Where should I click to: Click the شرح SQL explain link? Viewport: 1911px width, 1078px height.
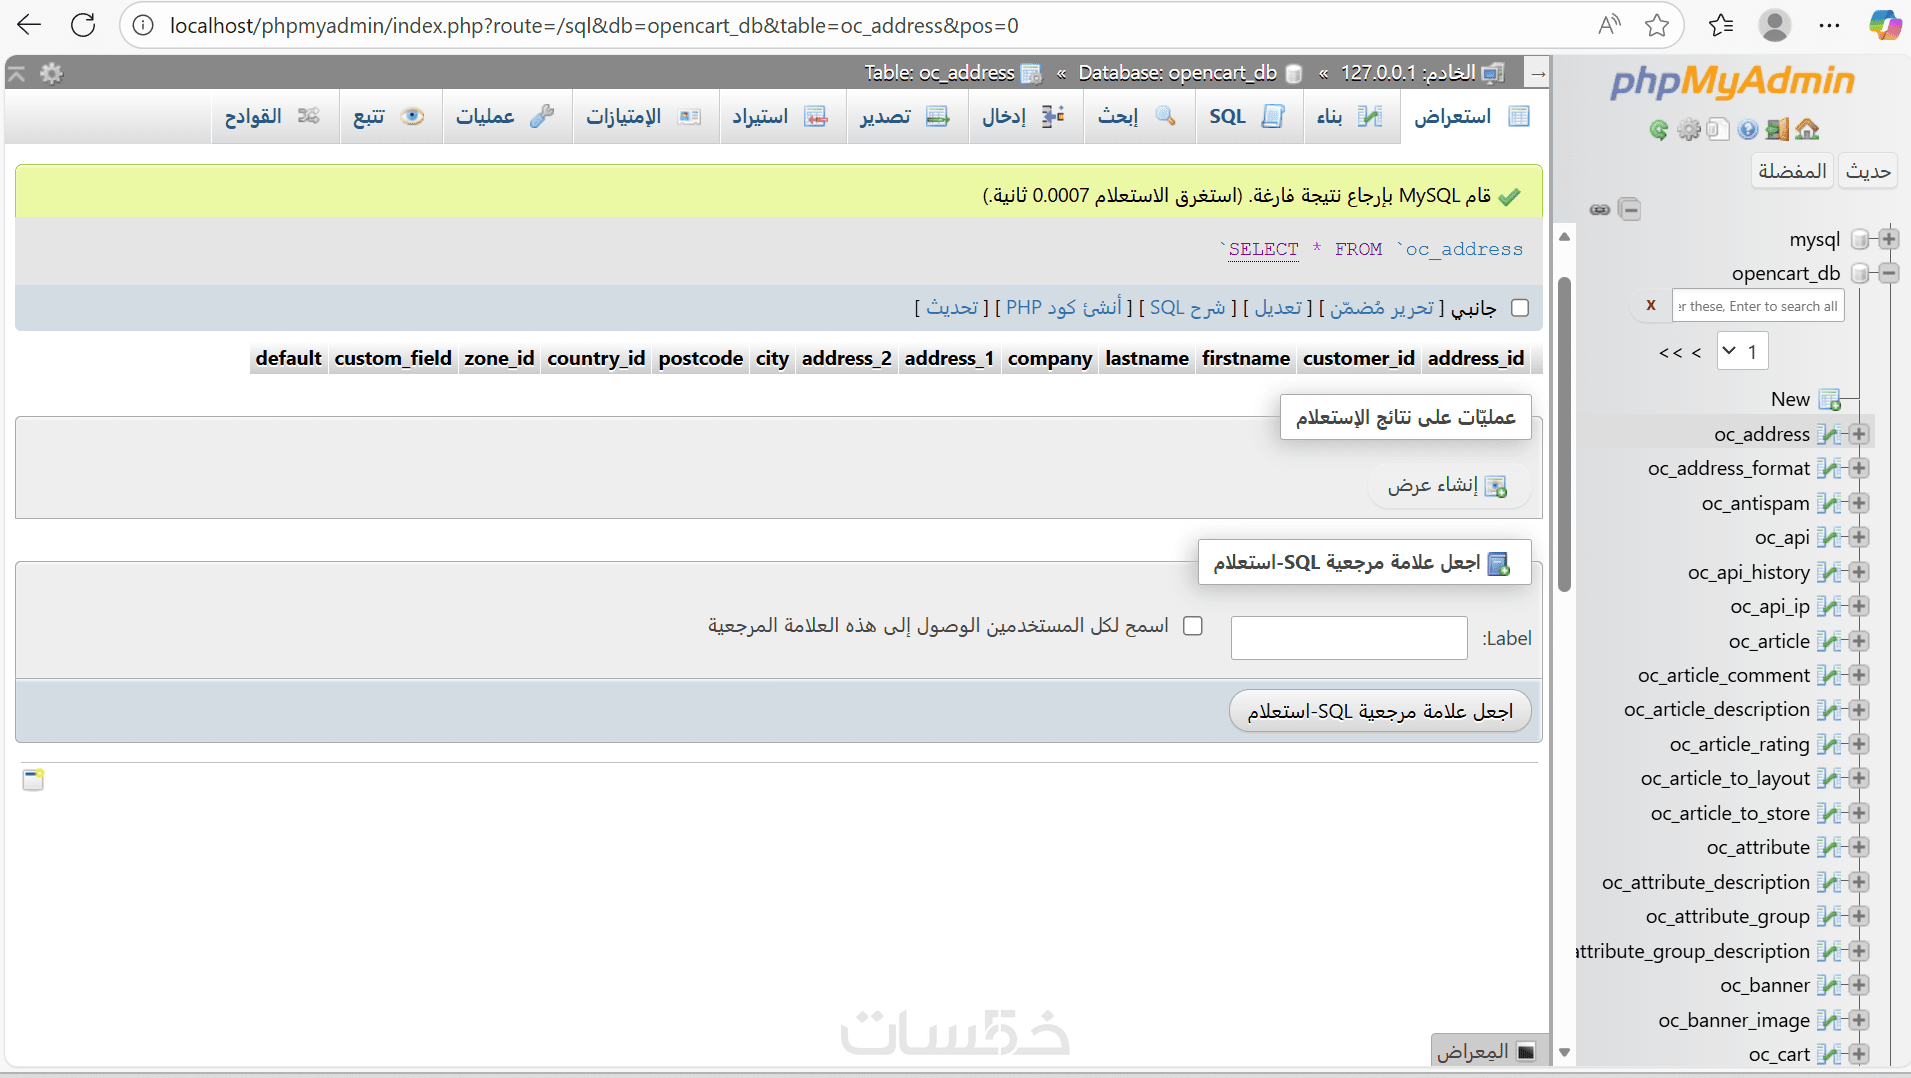point(1188,308)
